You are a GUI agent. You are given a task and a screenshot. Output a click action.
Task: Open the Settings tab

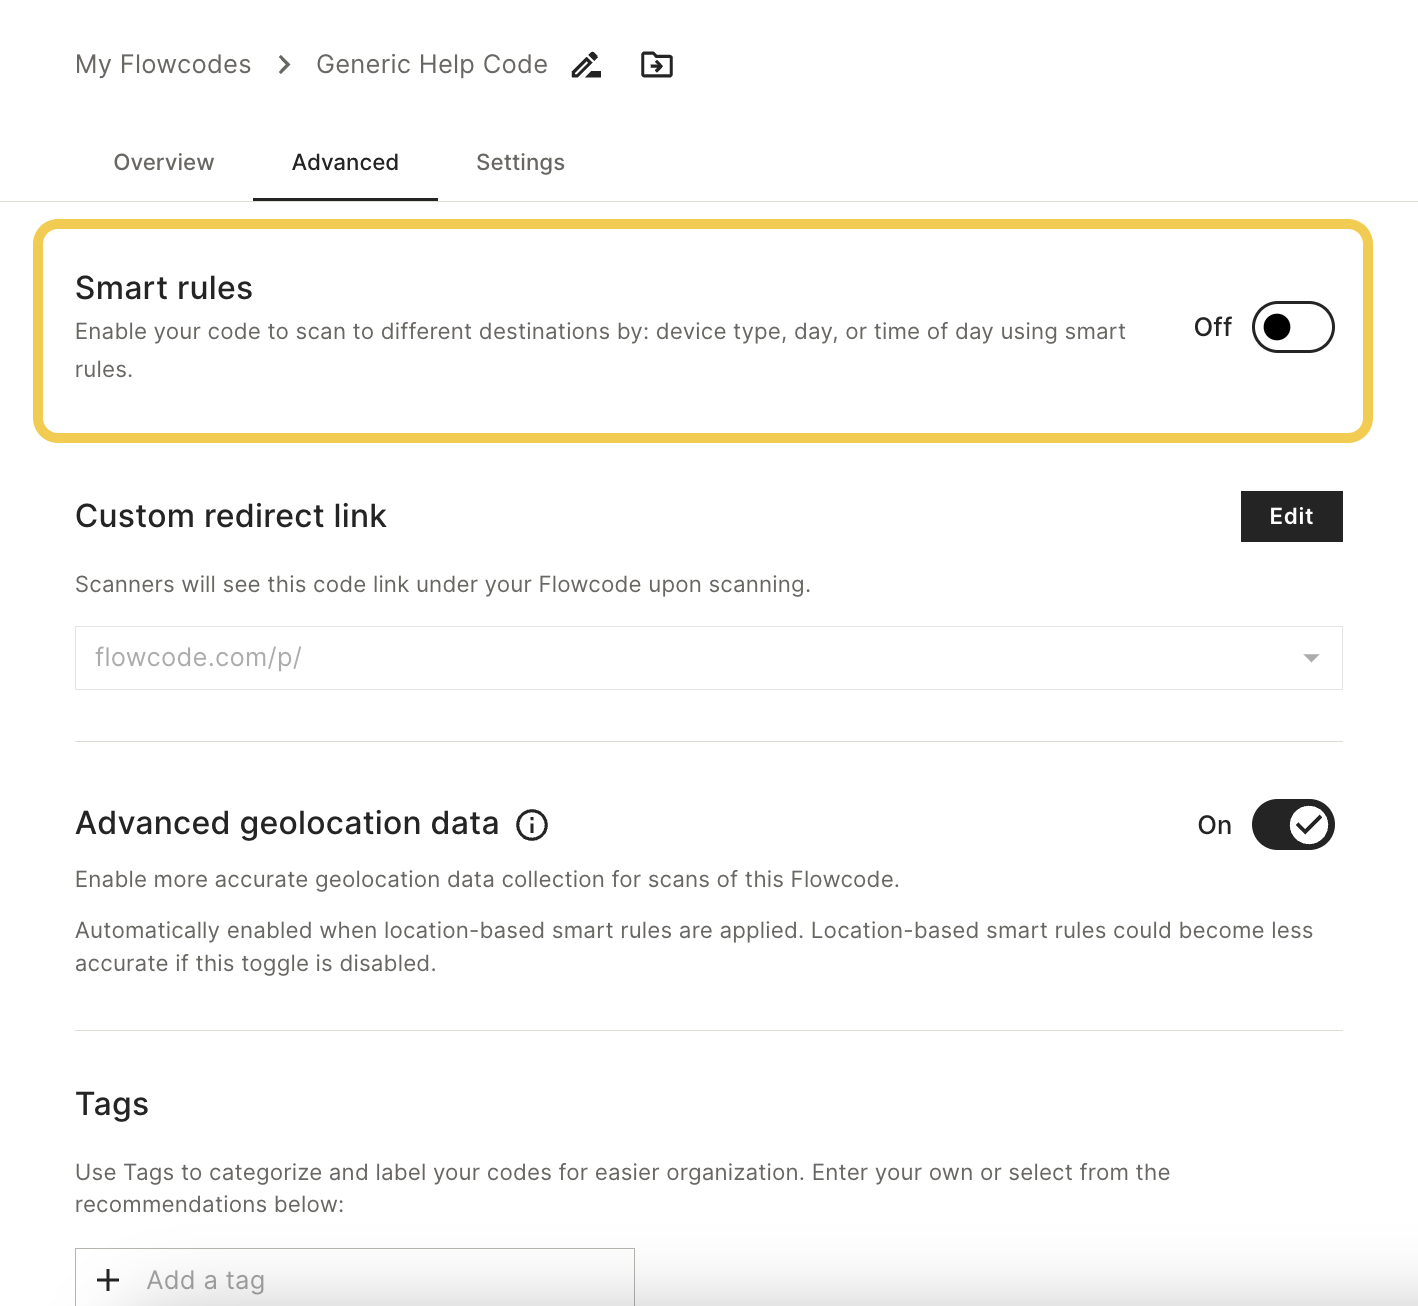pyautogui.click(x=520, y=162)
